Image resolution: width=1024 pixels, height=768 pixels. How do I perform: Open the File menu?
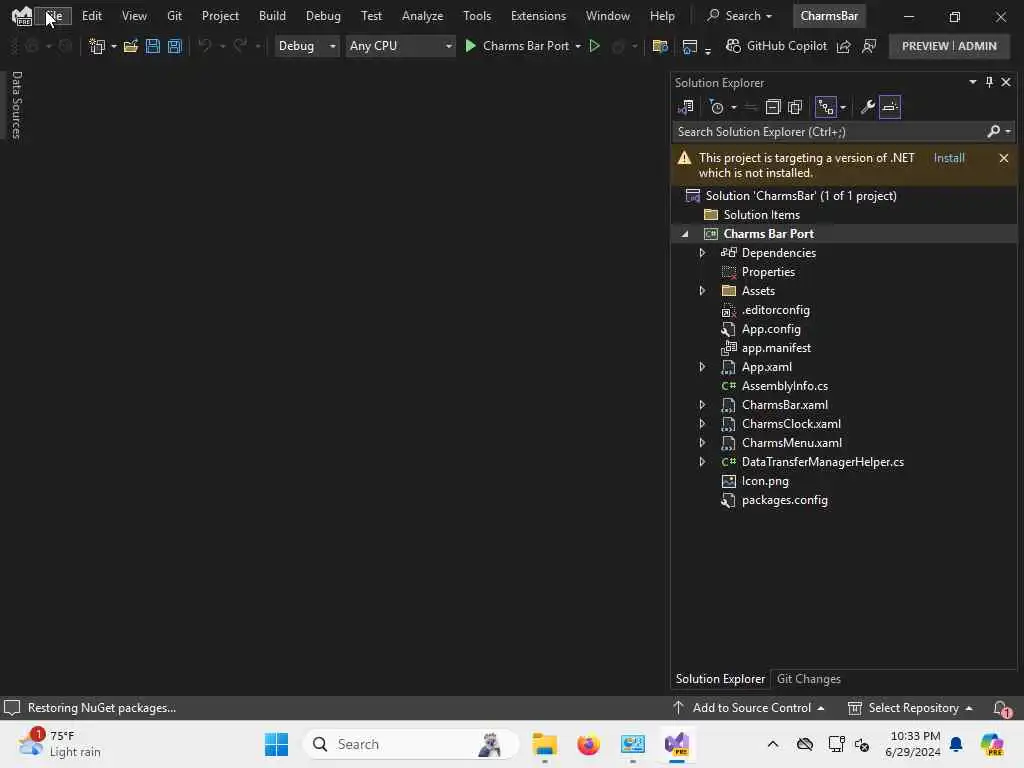[54, 16]
